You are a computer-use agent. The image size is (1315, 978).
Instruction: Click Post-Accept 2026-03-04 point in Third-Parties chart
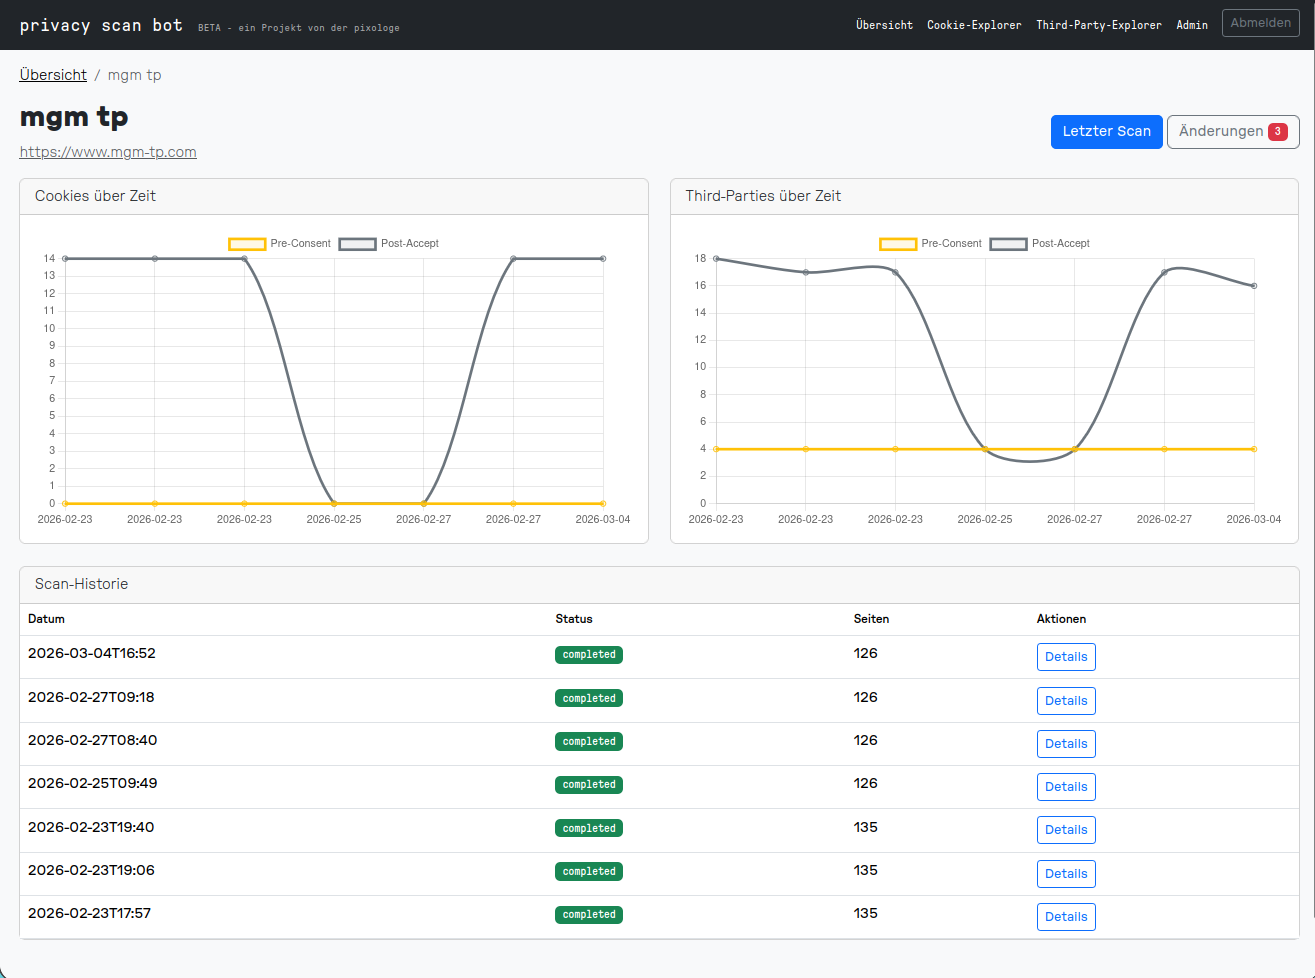(x=1254, y=286)
